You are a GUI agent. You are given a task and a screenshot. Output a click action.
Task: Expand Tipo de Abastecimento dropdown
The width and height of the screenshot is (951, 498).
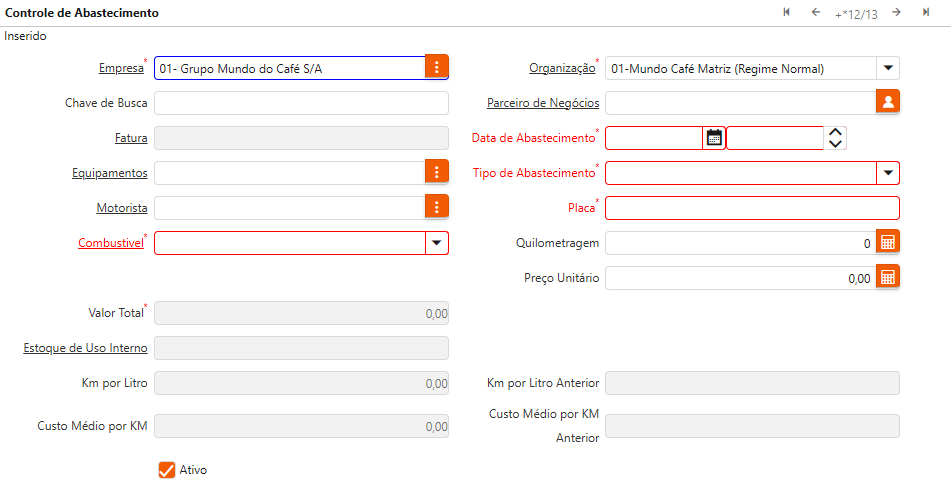[888, 173]
